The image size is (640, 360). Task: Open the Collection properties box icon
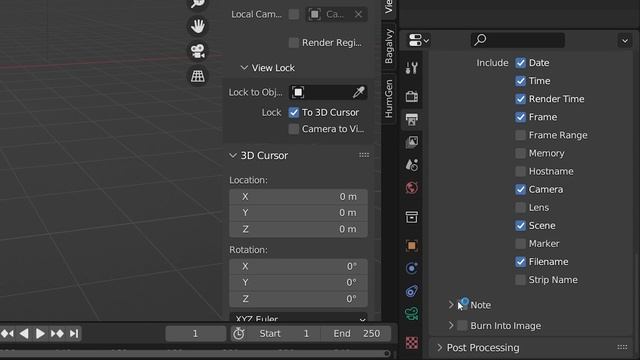[x=411, y=217]
